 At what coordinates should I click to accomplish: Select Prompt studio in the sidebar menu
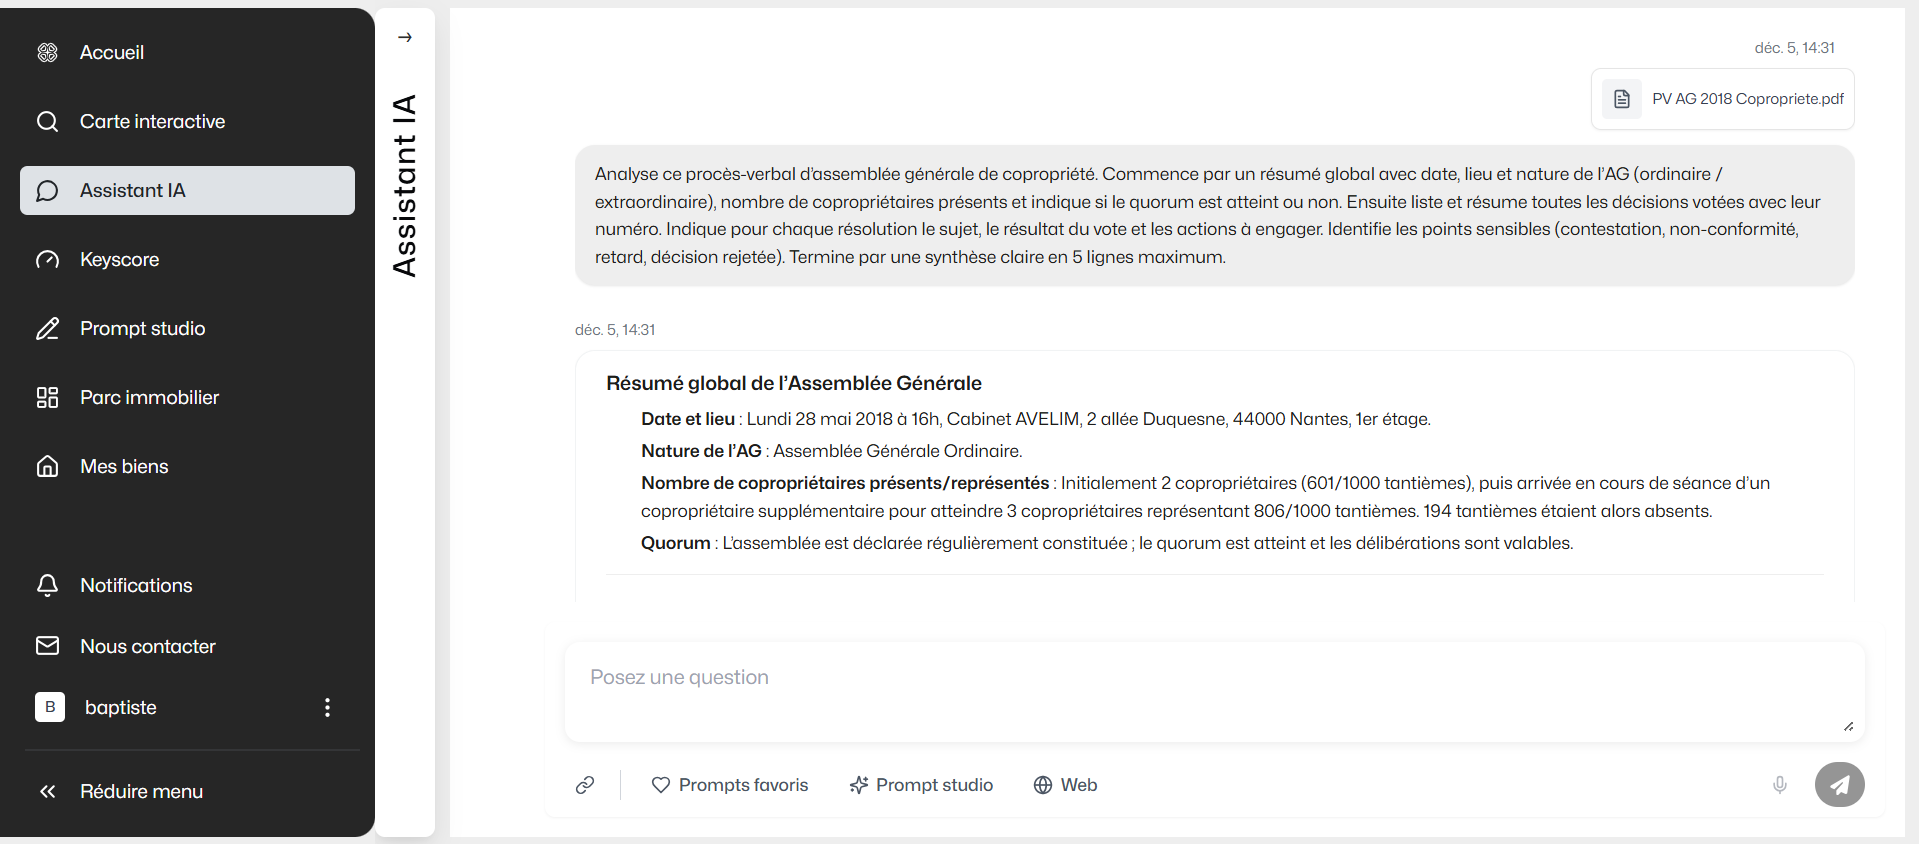pyautogui.click(x=142, y=329)
